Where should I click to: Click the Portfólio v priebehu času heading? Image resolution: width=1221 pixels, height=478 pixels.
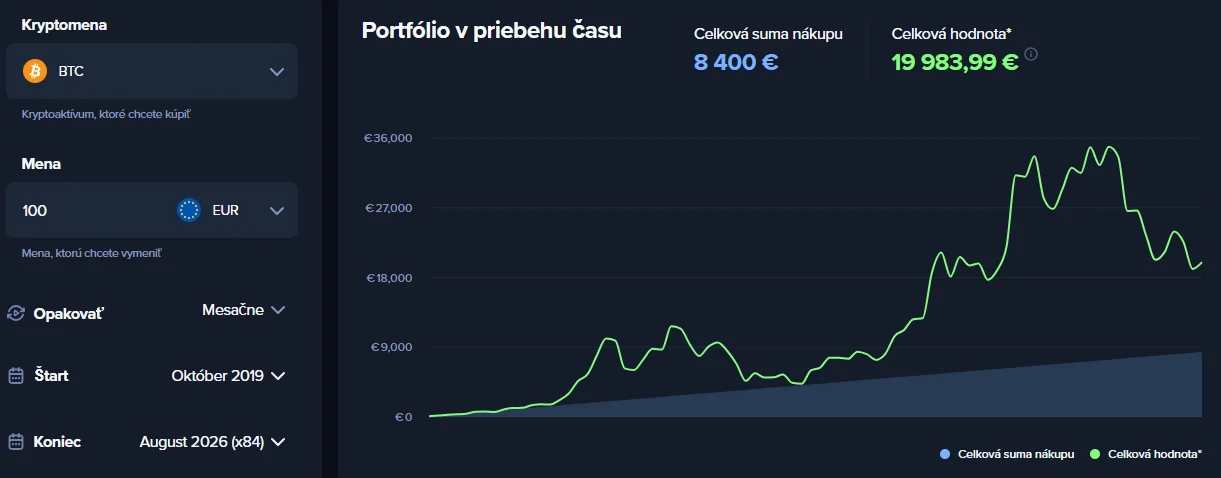click(491, 31)
